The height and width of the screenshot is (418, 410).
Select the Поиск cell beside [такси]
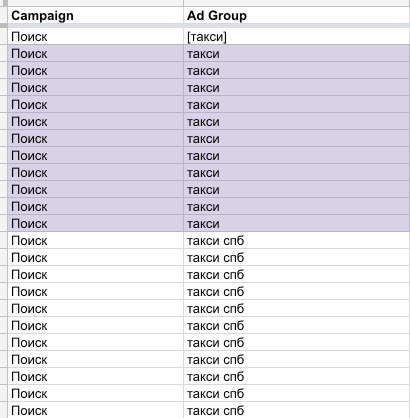95,36
